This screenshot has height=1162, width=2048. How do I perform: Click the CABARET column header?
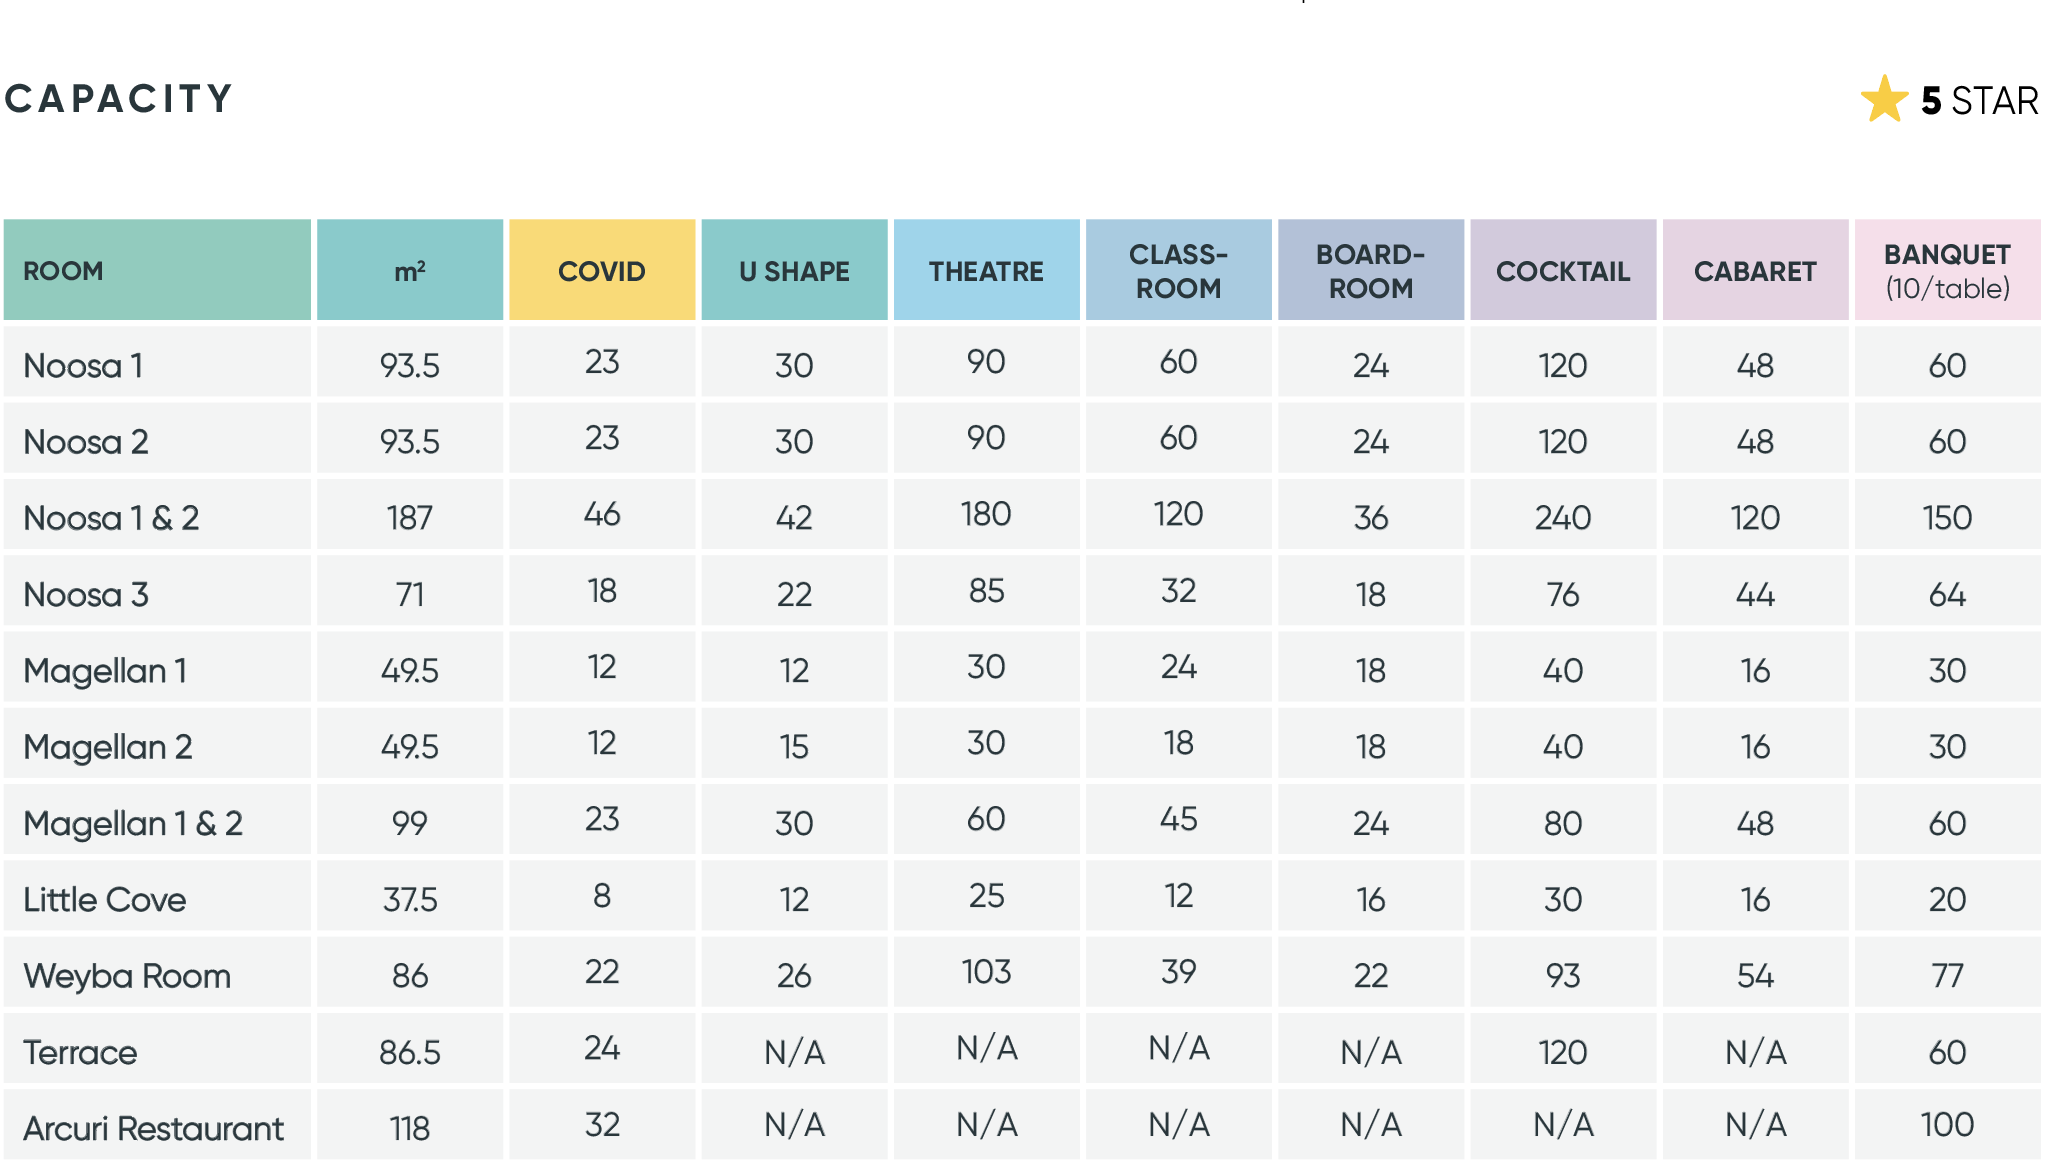(1755, 270)
